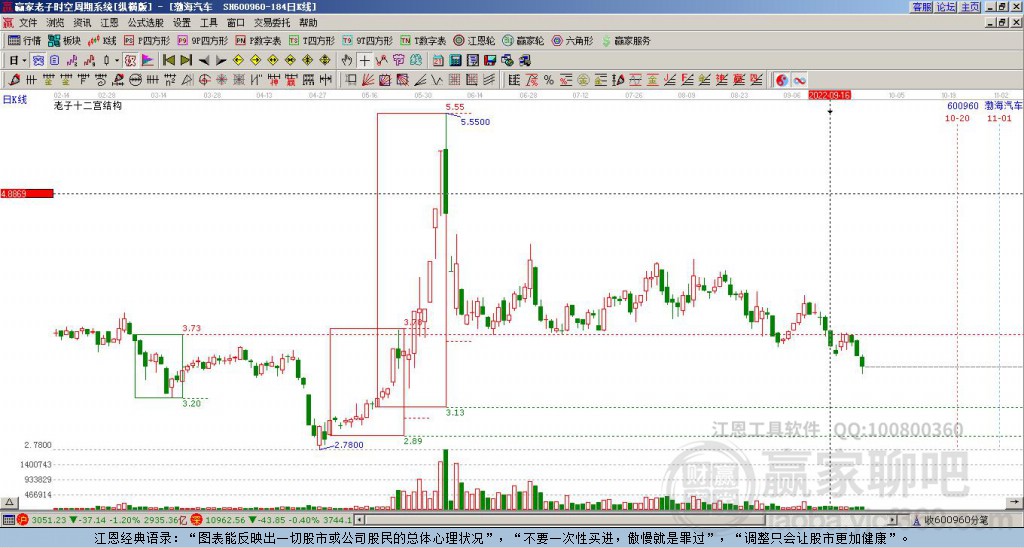Open the calculator icon
The image size is (1024, 548).
(455, 61)
